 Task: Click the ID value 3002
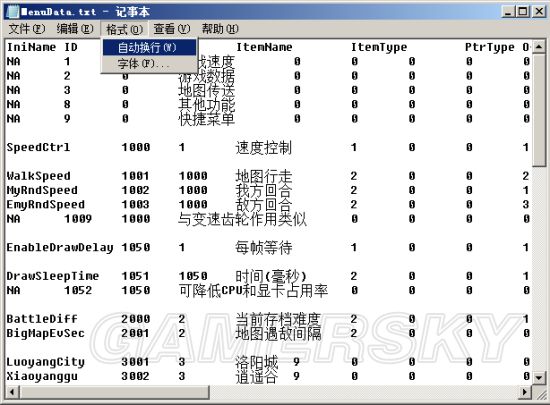click(x=136, y=376)
